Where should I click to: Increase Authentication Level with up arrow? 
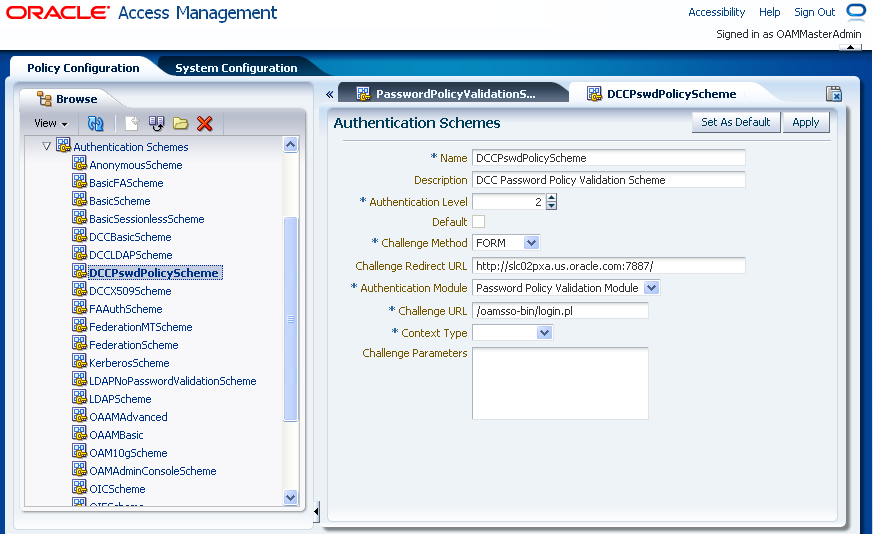click(x=551, y=198)
